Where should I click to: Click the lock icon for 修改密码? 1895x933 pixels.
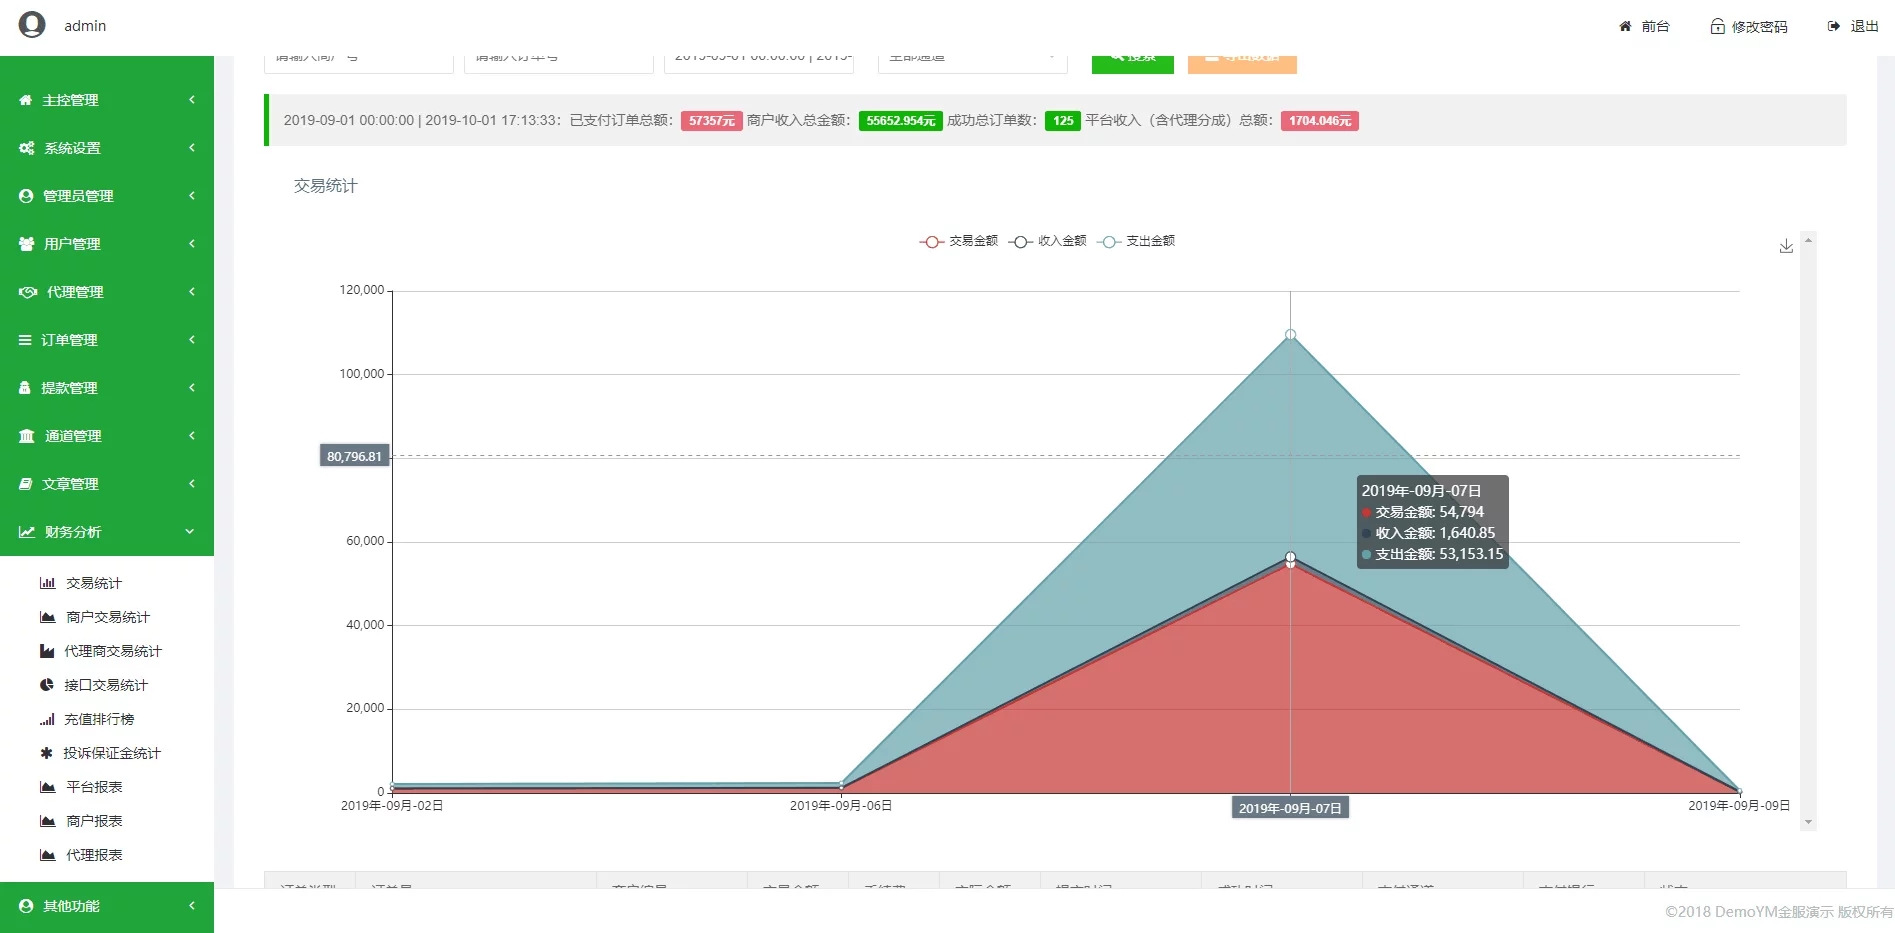(x=1717, y=26)
